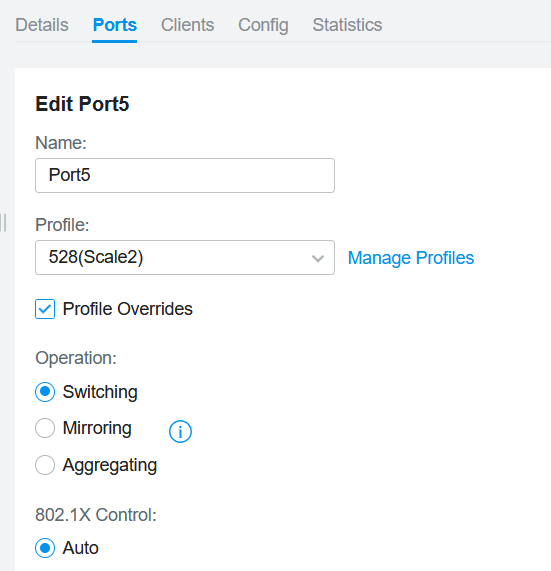Click the 802.1X Control: label

(x=96, y=515)
